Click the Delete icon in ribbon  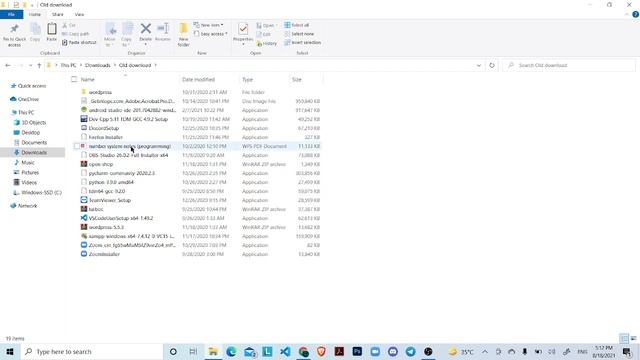point(145,34)
